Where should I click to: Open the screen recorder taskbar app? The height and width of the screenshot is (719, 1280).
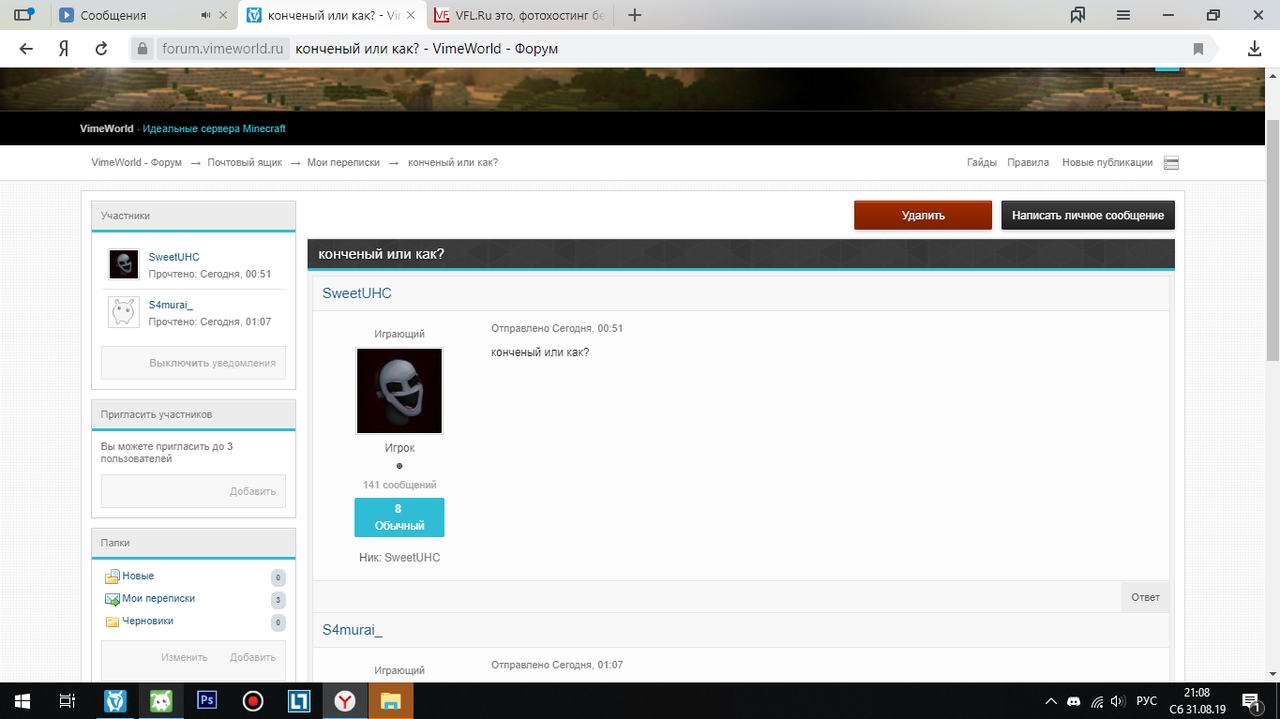[253, 701]
